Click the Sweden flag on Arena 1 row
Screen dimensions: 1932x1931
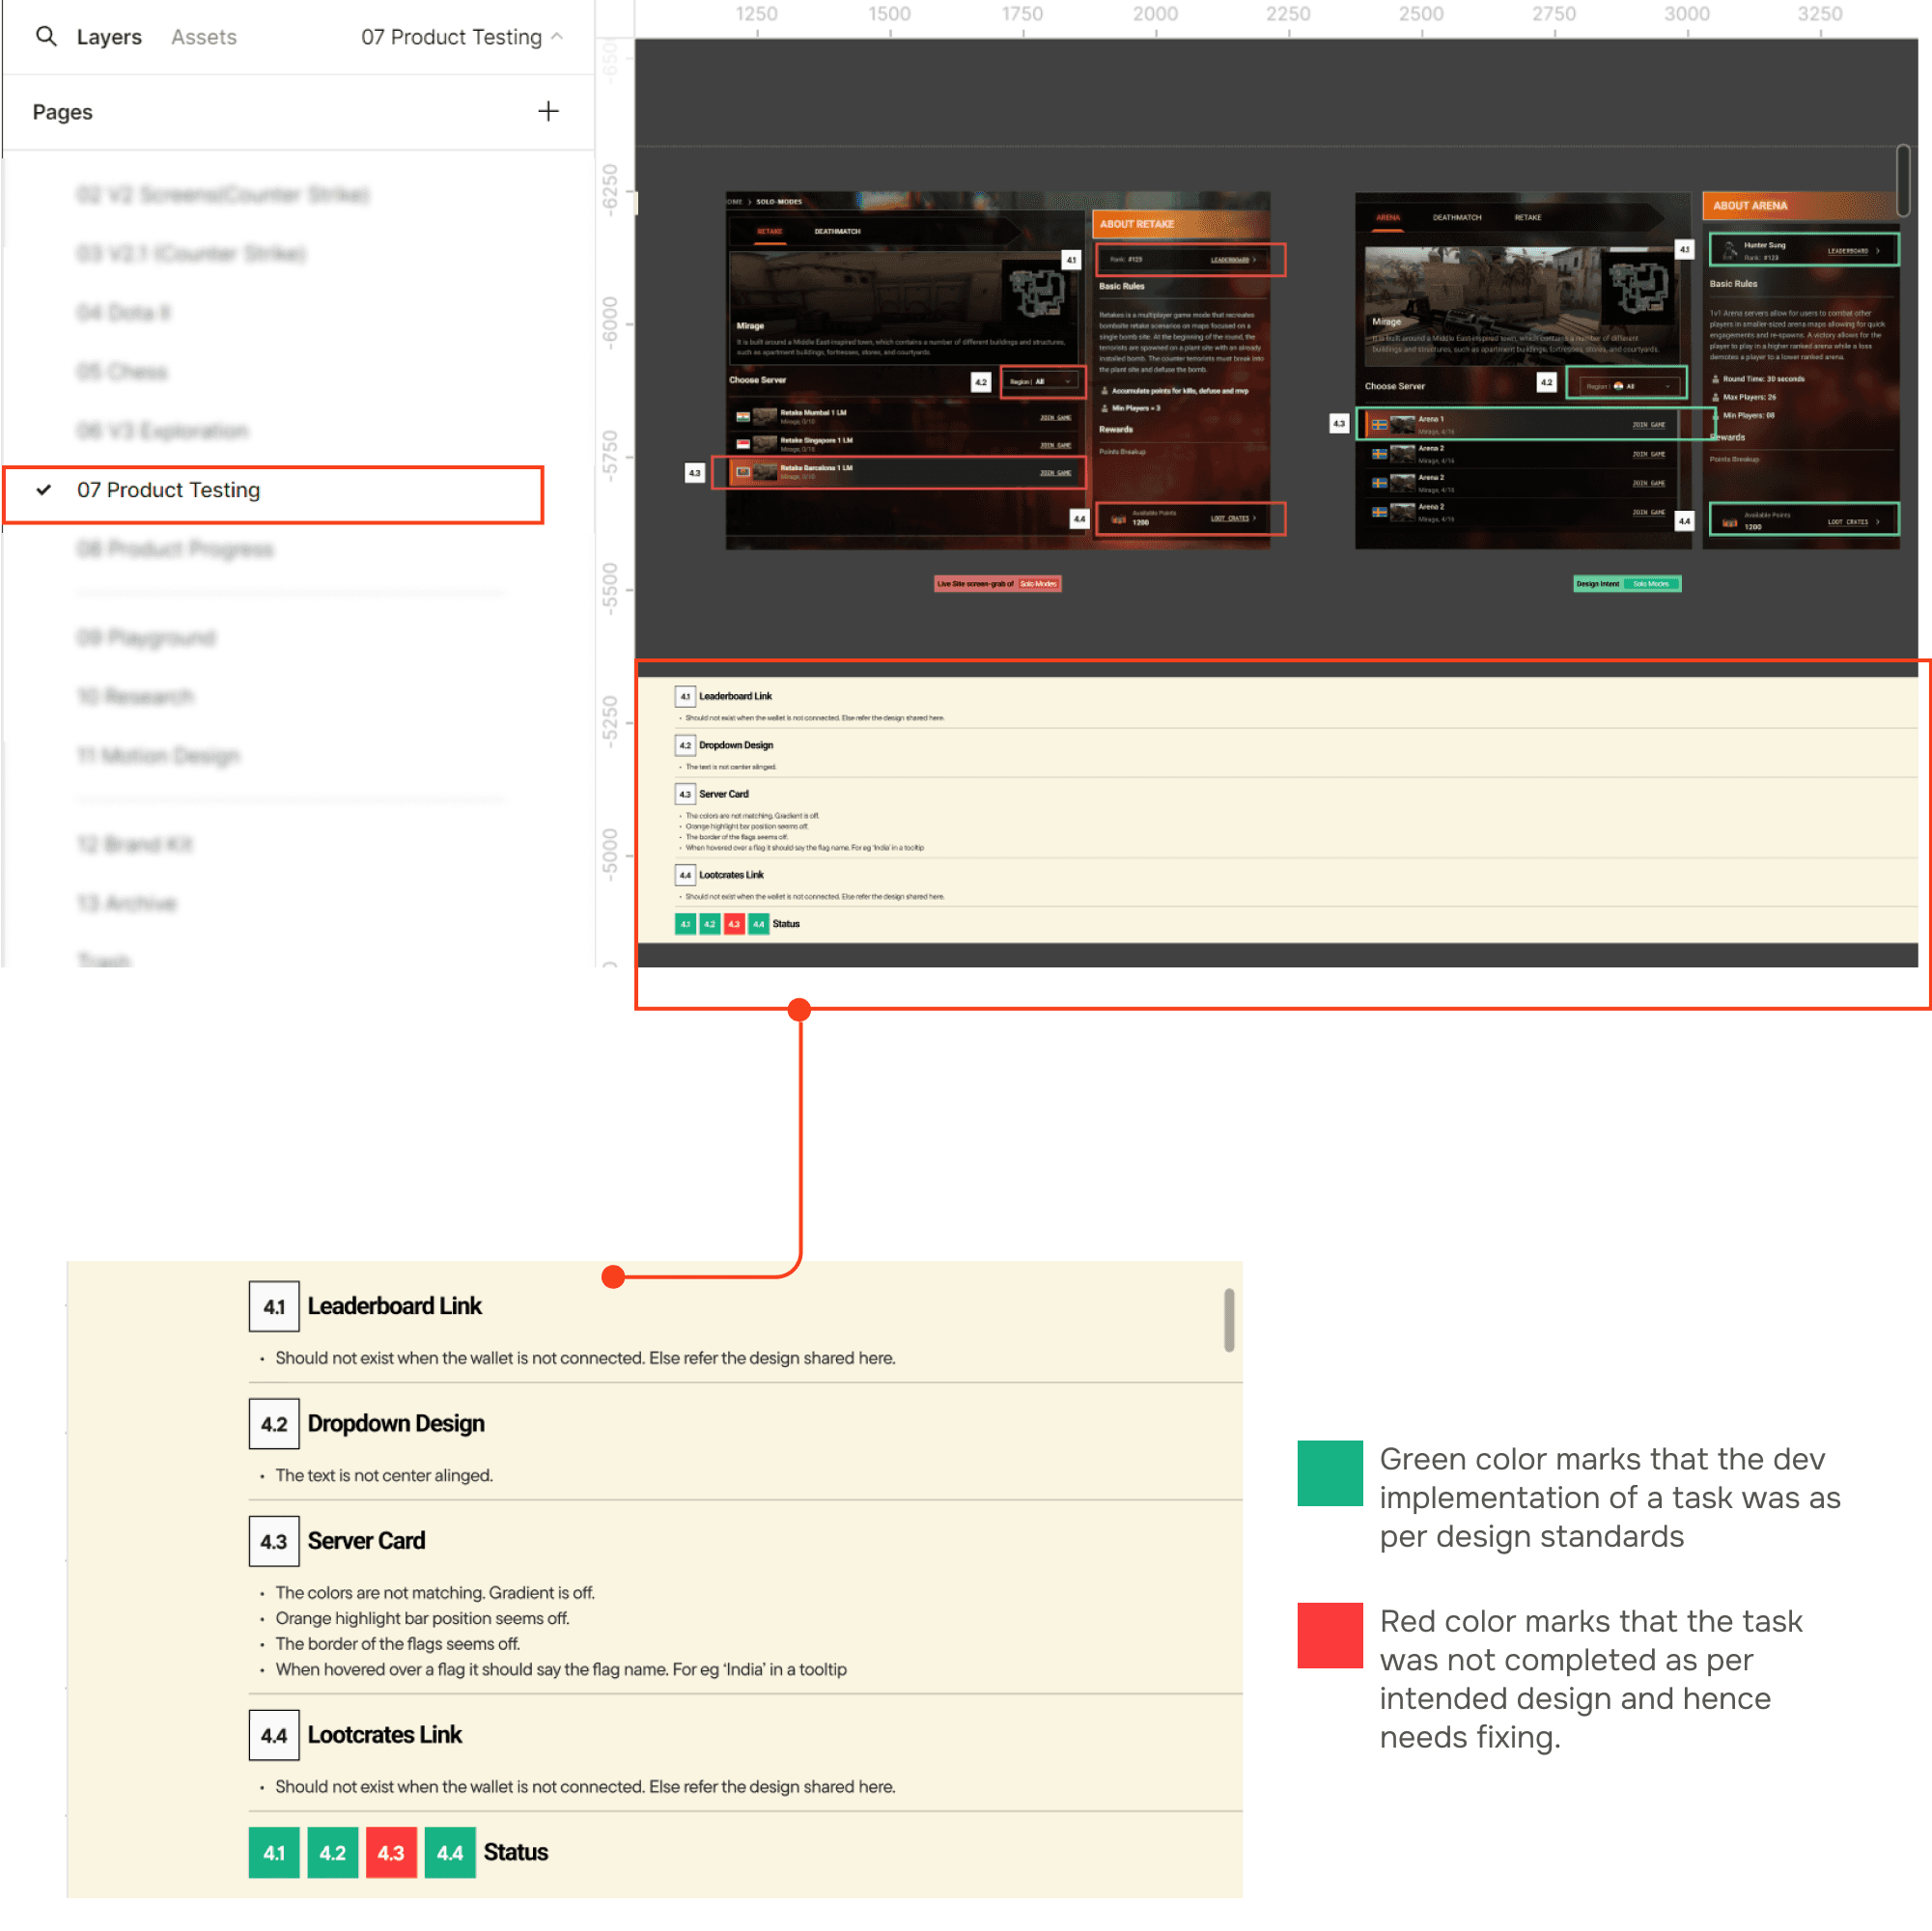point(1379,425)
